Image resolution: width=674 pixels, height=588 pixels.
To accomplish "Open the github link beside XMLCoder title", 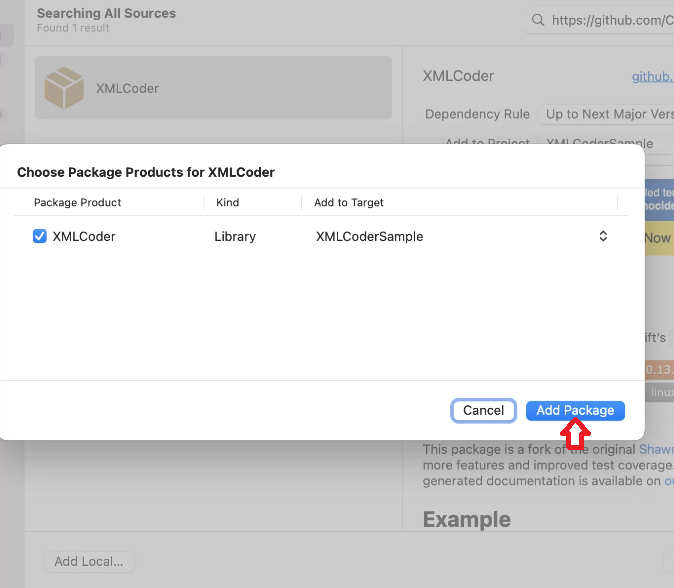I will click(653, 77).
